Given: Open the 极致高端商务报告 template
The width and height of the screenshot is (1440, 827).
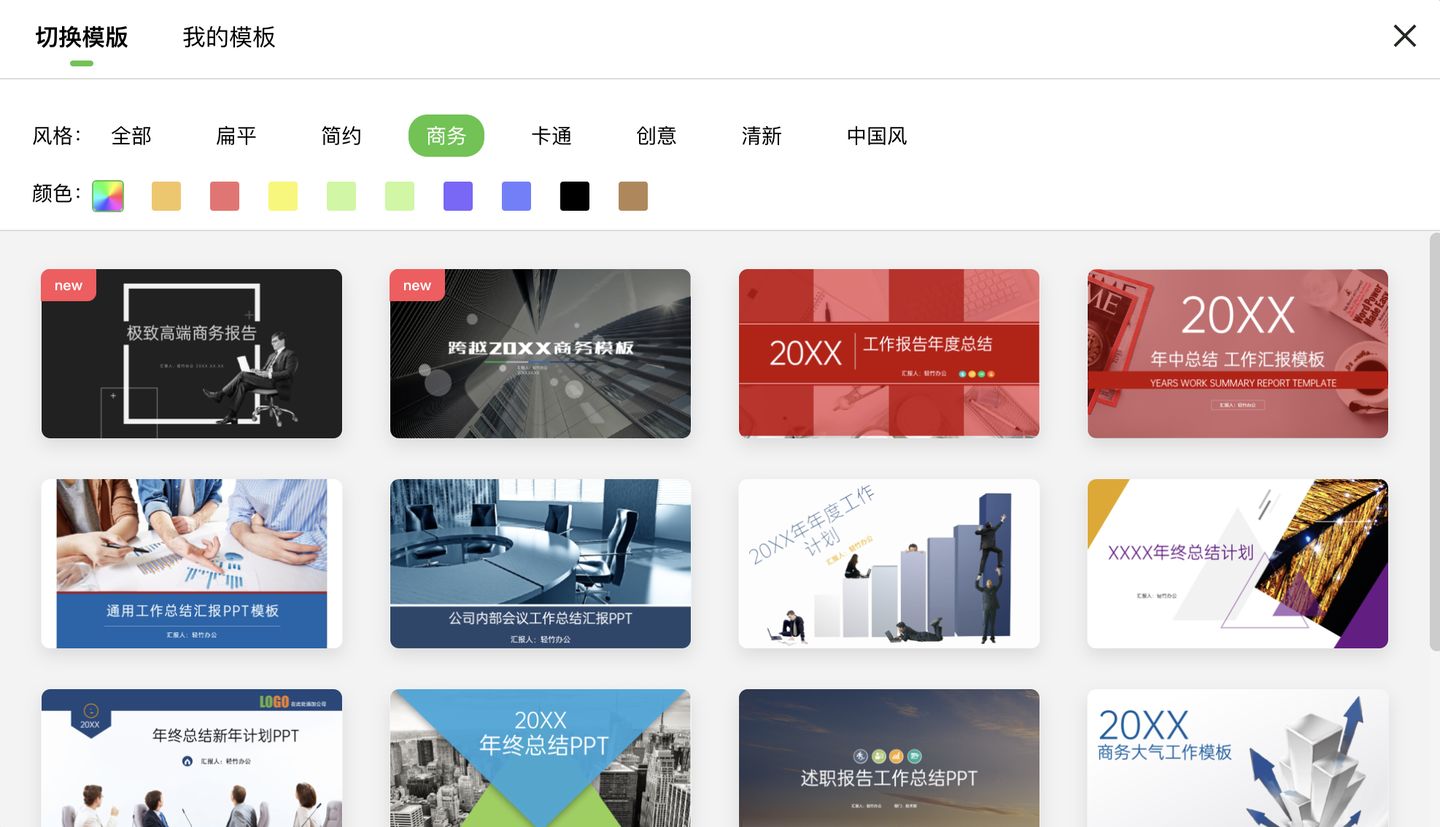Looking at the screenshot, I should 191,353.
